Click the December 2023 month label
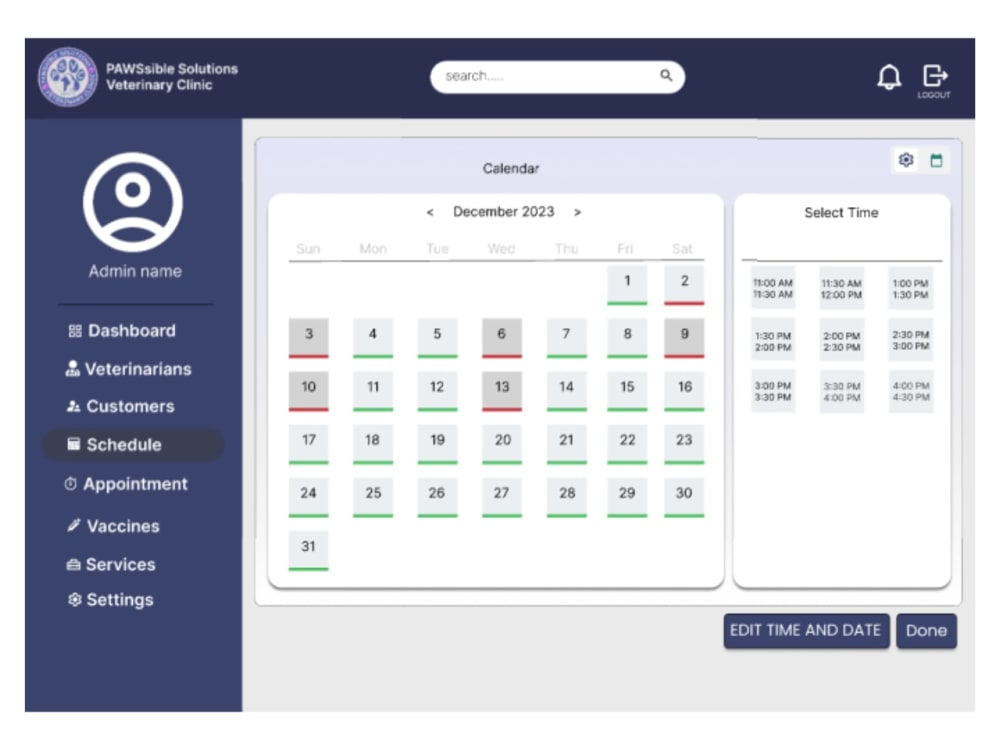 point(503,212)
